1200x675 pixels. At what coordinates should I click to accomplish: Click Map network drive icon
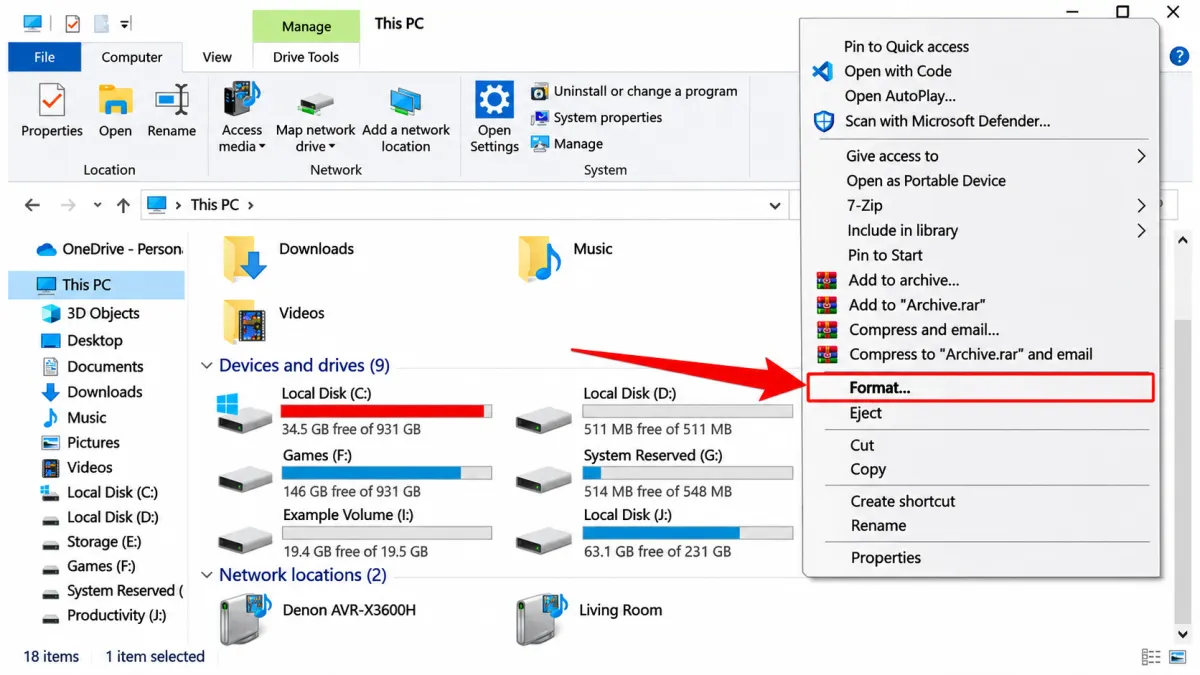(x=316, y=103)
